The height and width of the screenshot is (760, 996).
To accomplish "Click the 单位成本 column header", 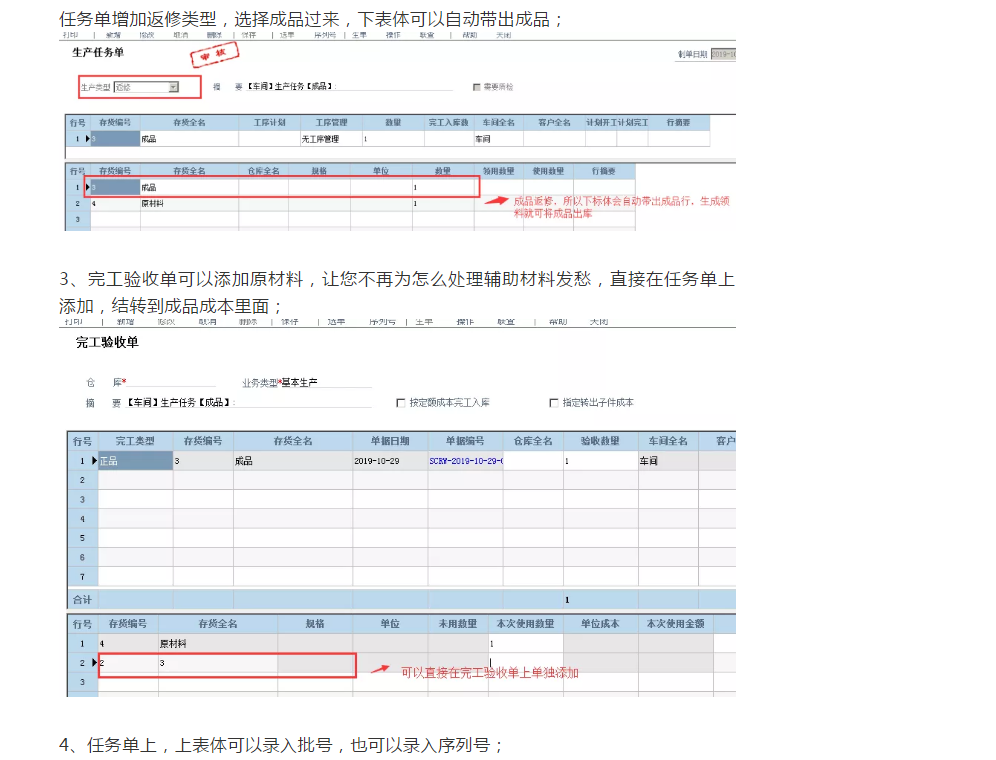I will tap(600, 624).
